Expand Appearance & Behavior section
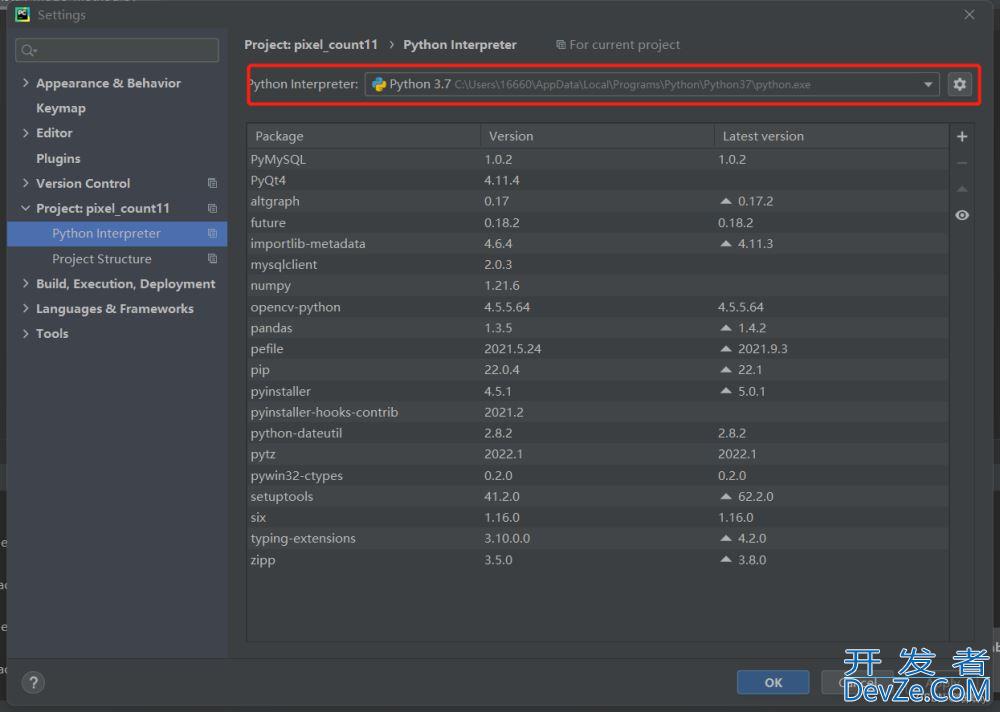Screen dimensions: 1000x712 26,83
